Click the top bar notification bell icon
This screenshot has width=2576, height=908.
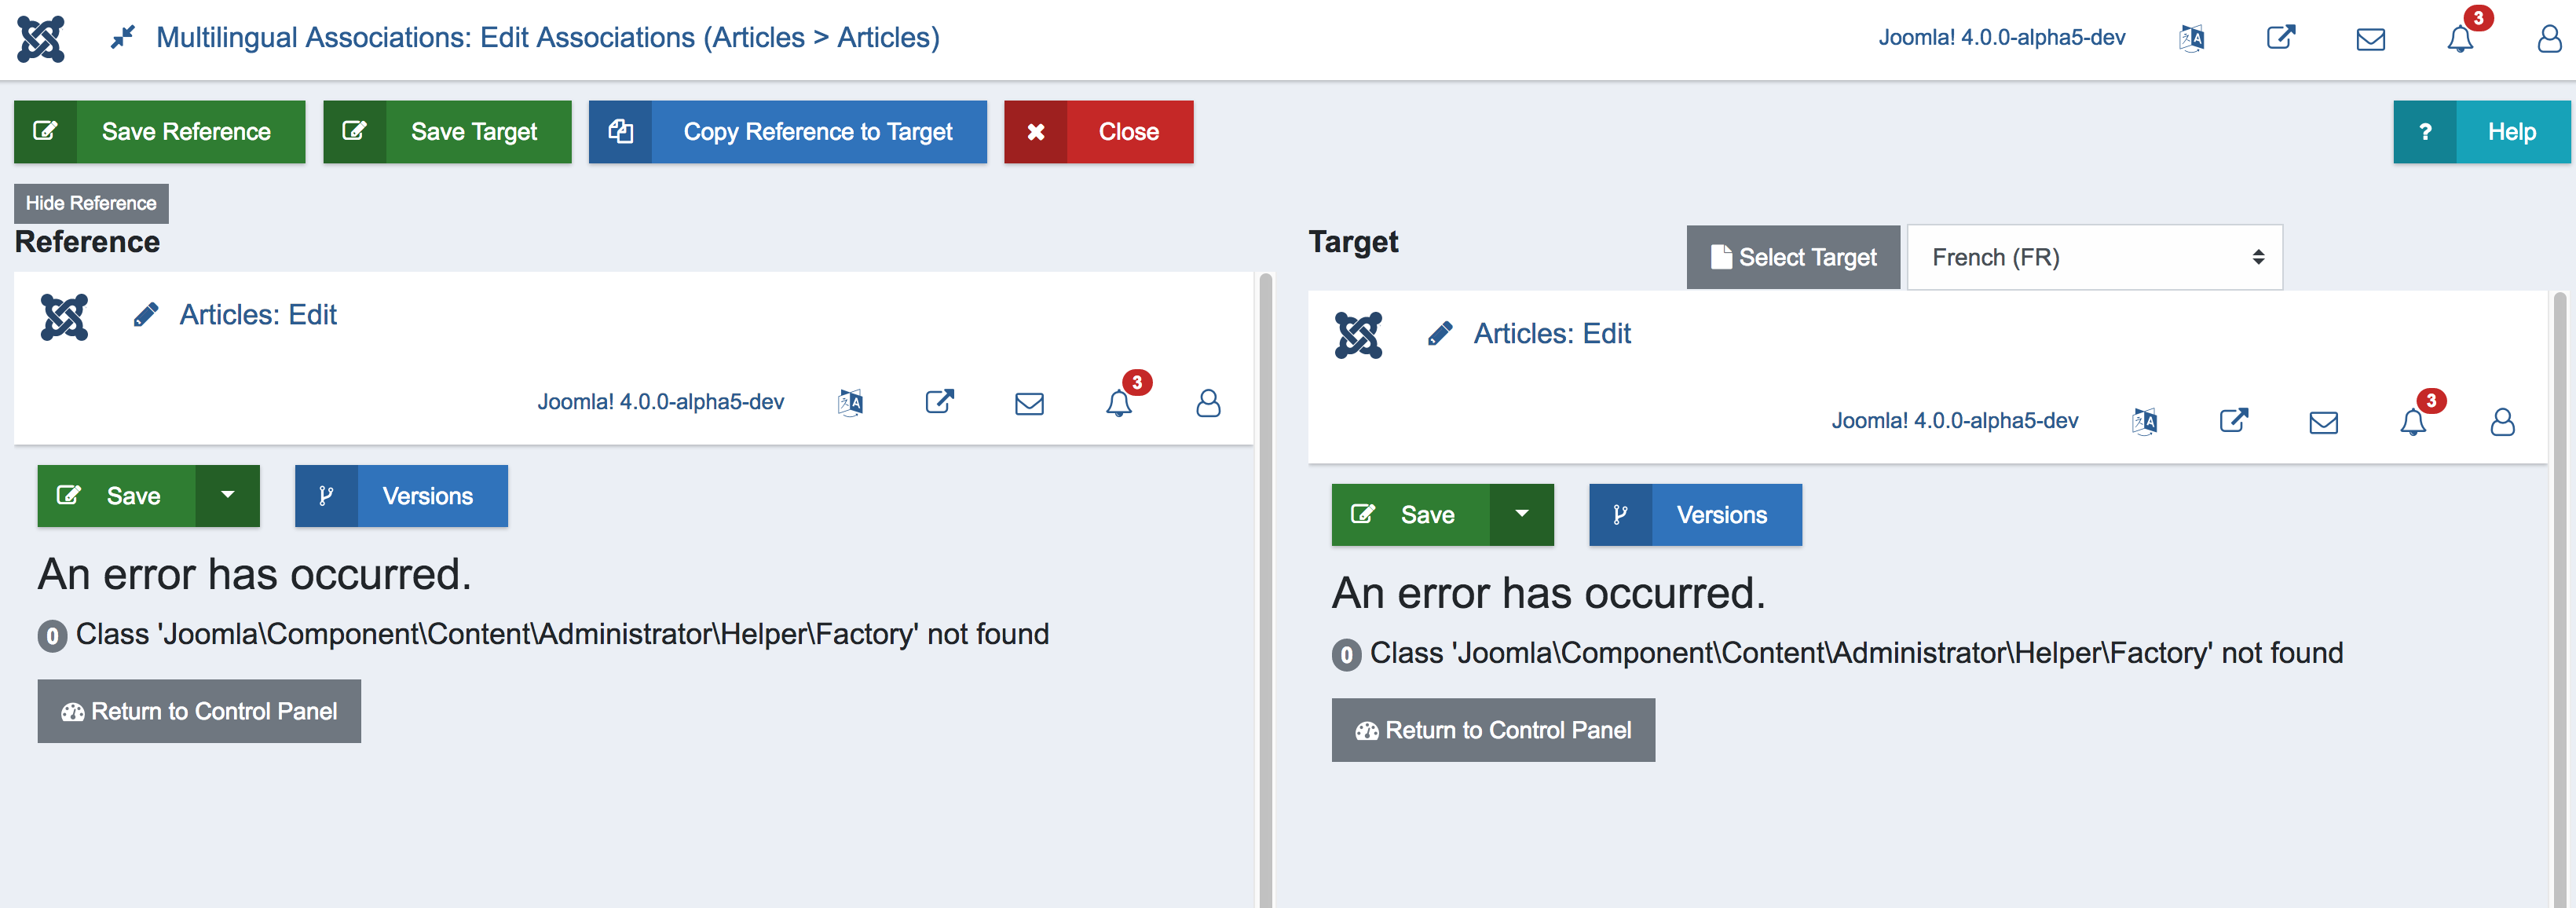[x=2460, y=39]
